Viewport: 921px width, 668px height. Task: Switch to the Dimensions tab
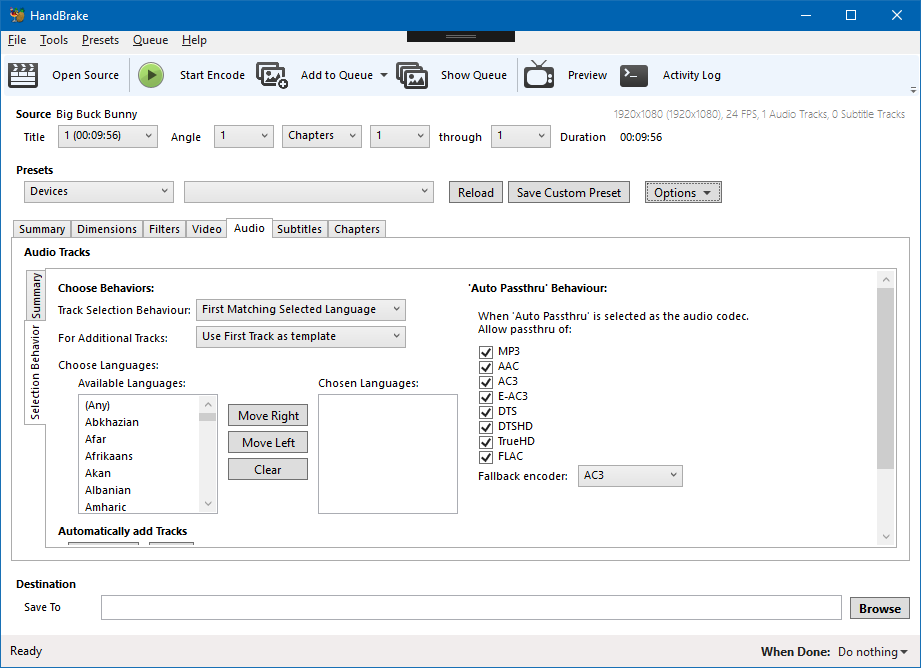107,229
